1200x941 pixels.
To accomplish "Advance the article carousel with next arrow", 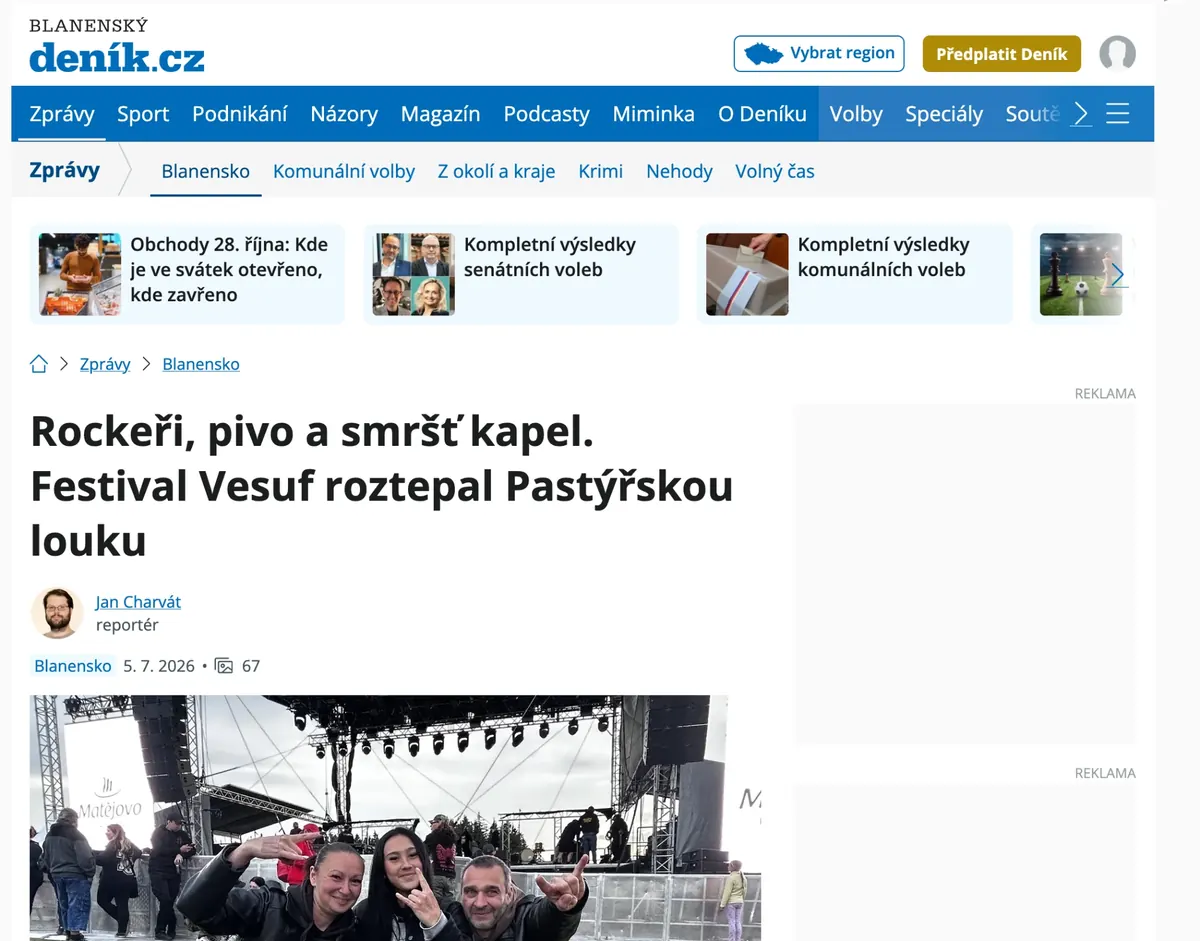I will 1118,275.
